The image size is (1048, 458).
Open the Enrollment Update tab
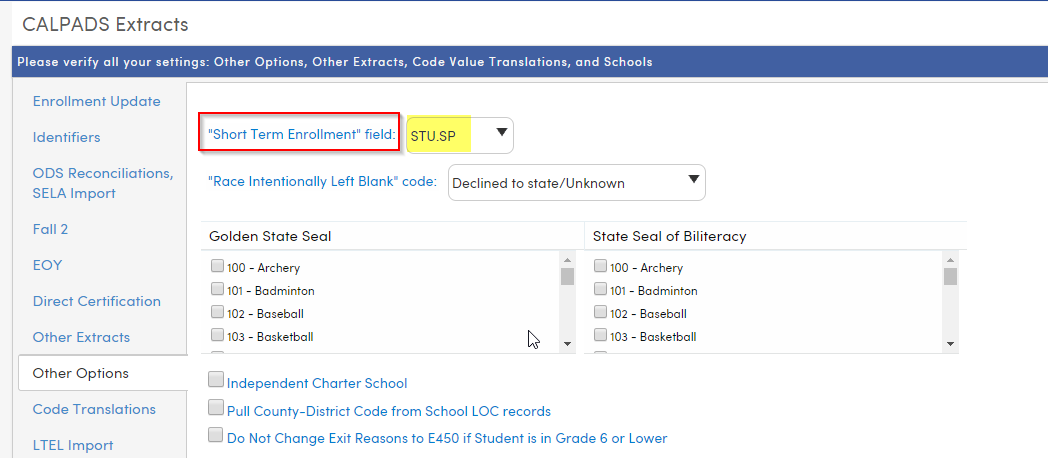click(x=97, y=102)
